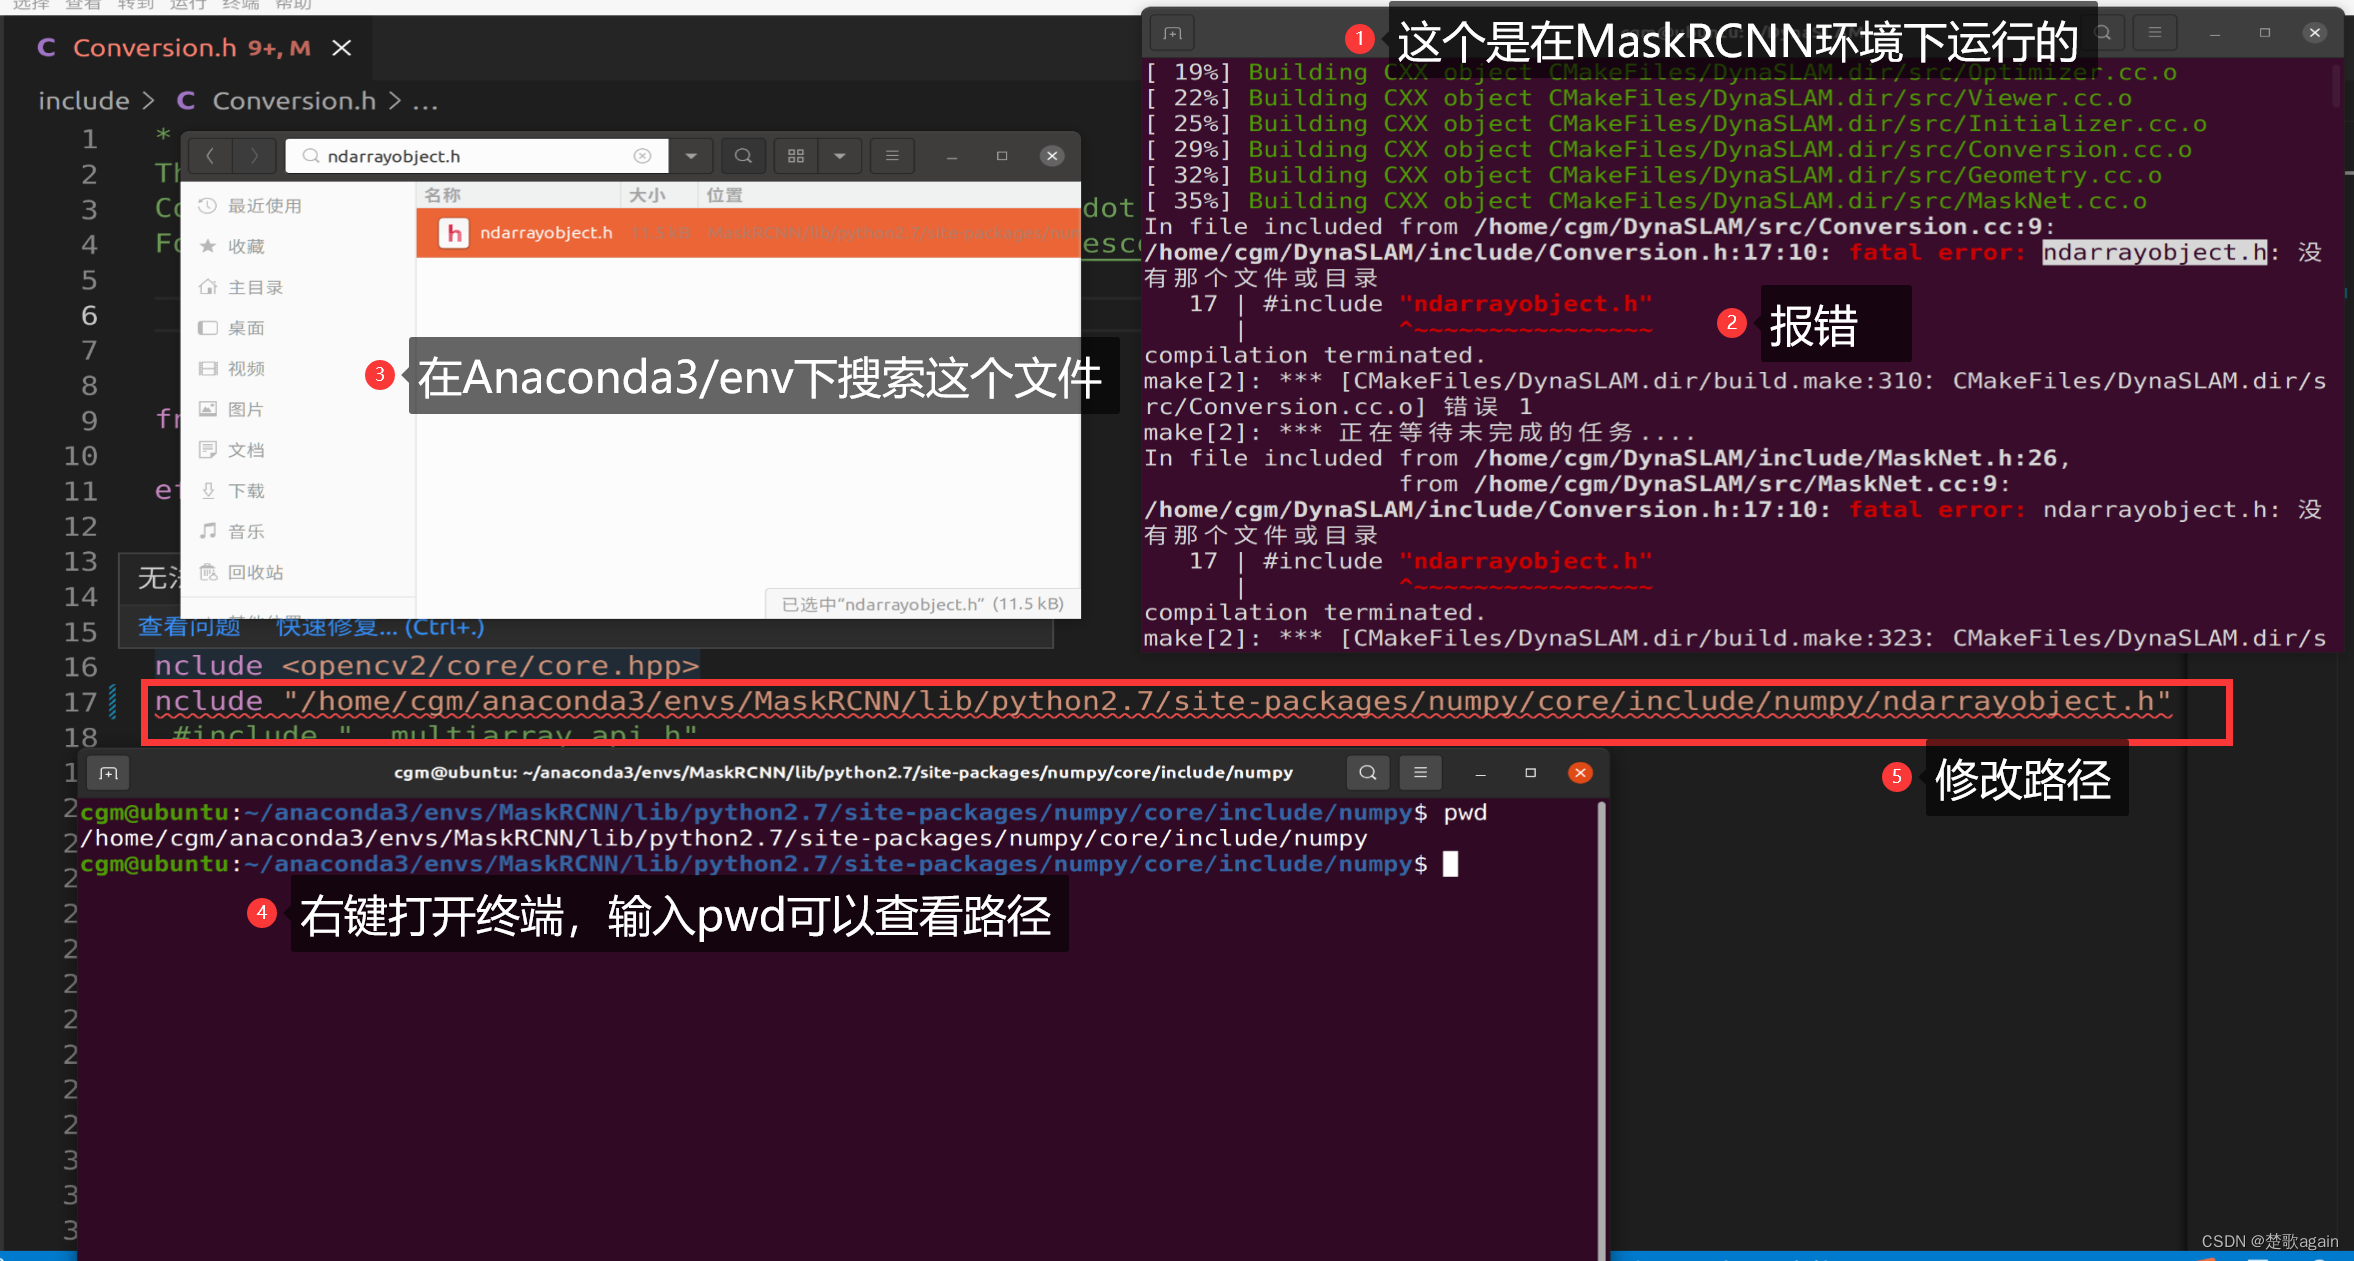Open the view options dropdown arrow
Image resolution: width=2354 pixels, height=1261 pixels.
[840, 156]
